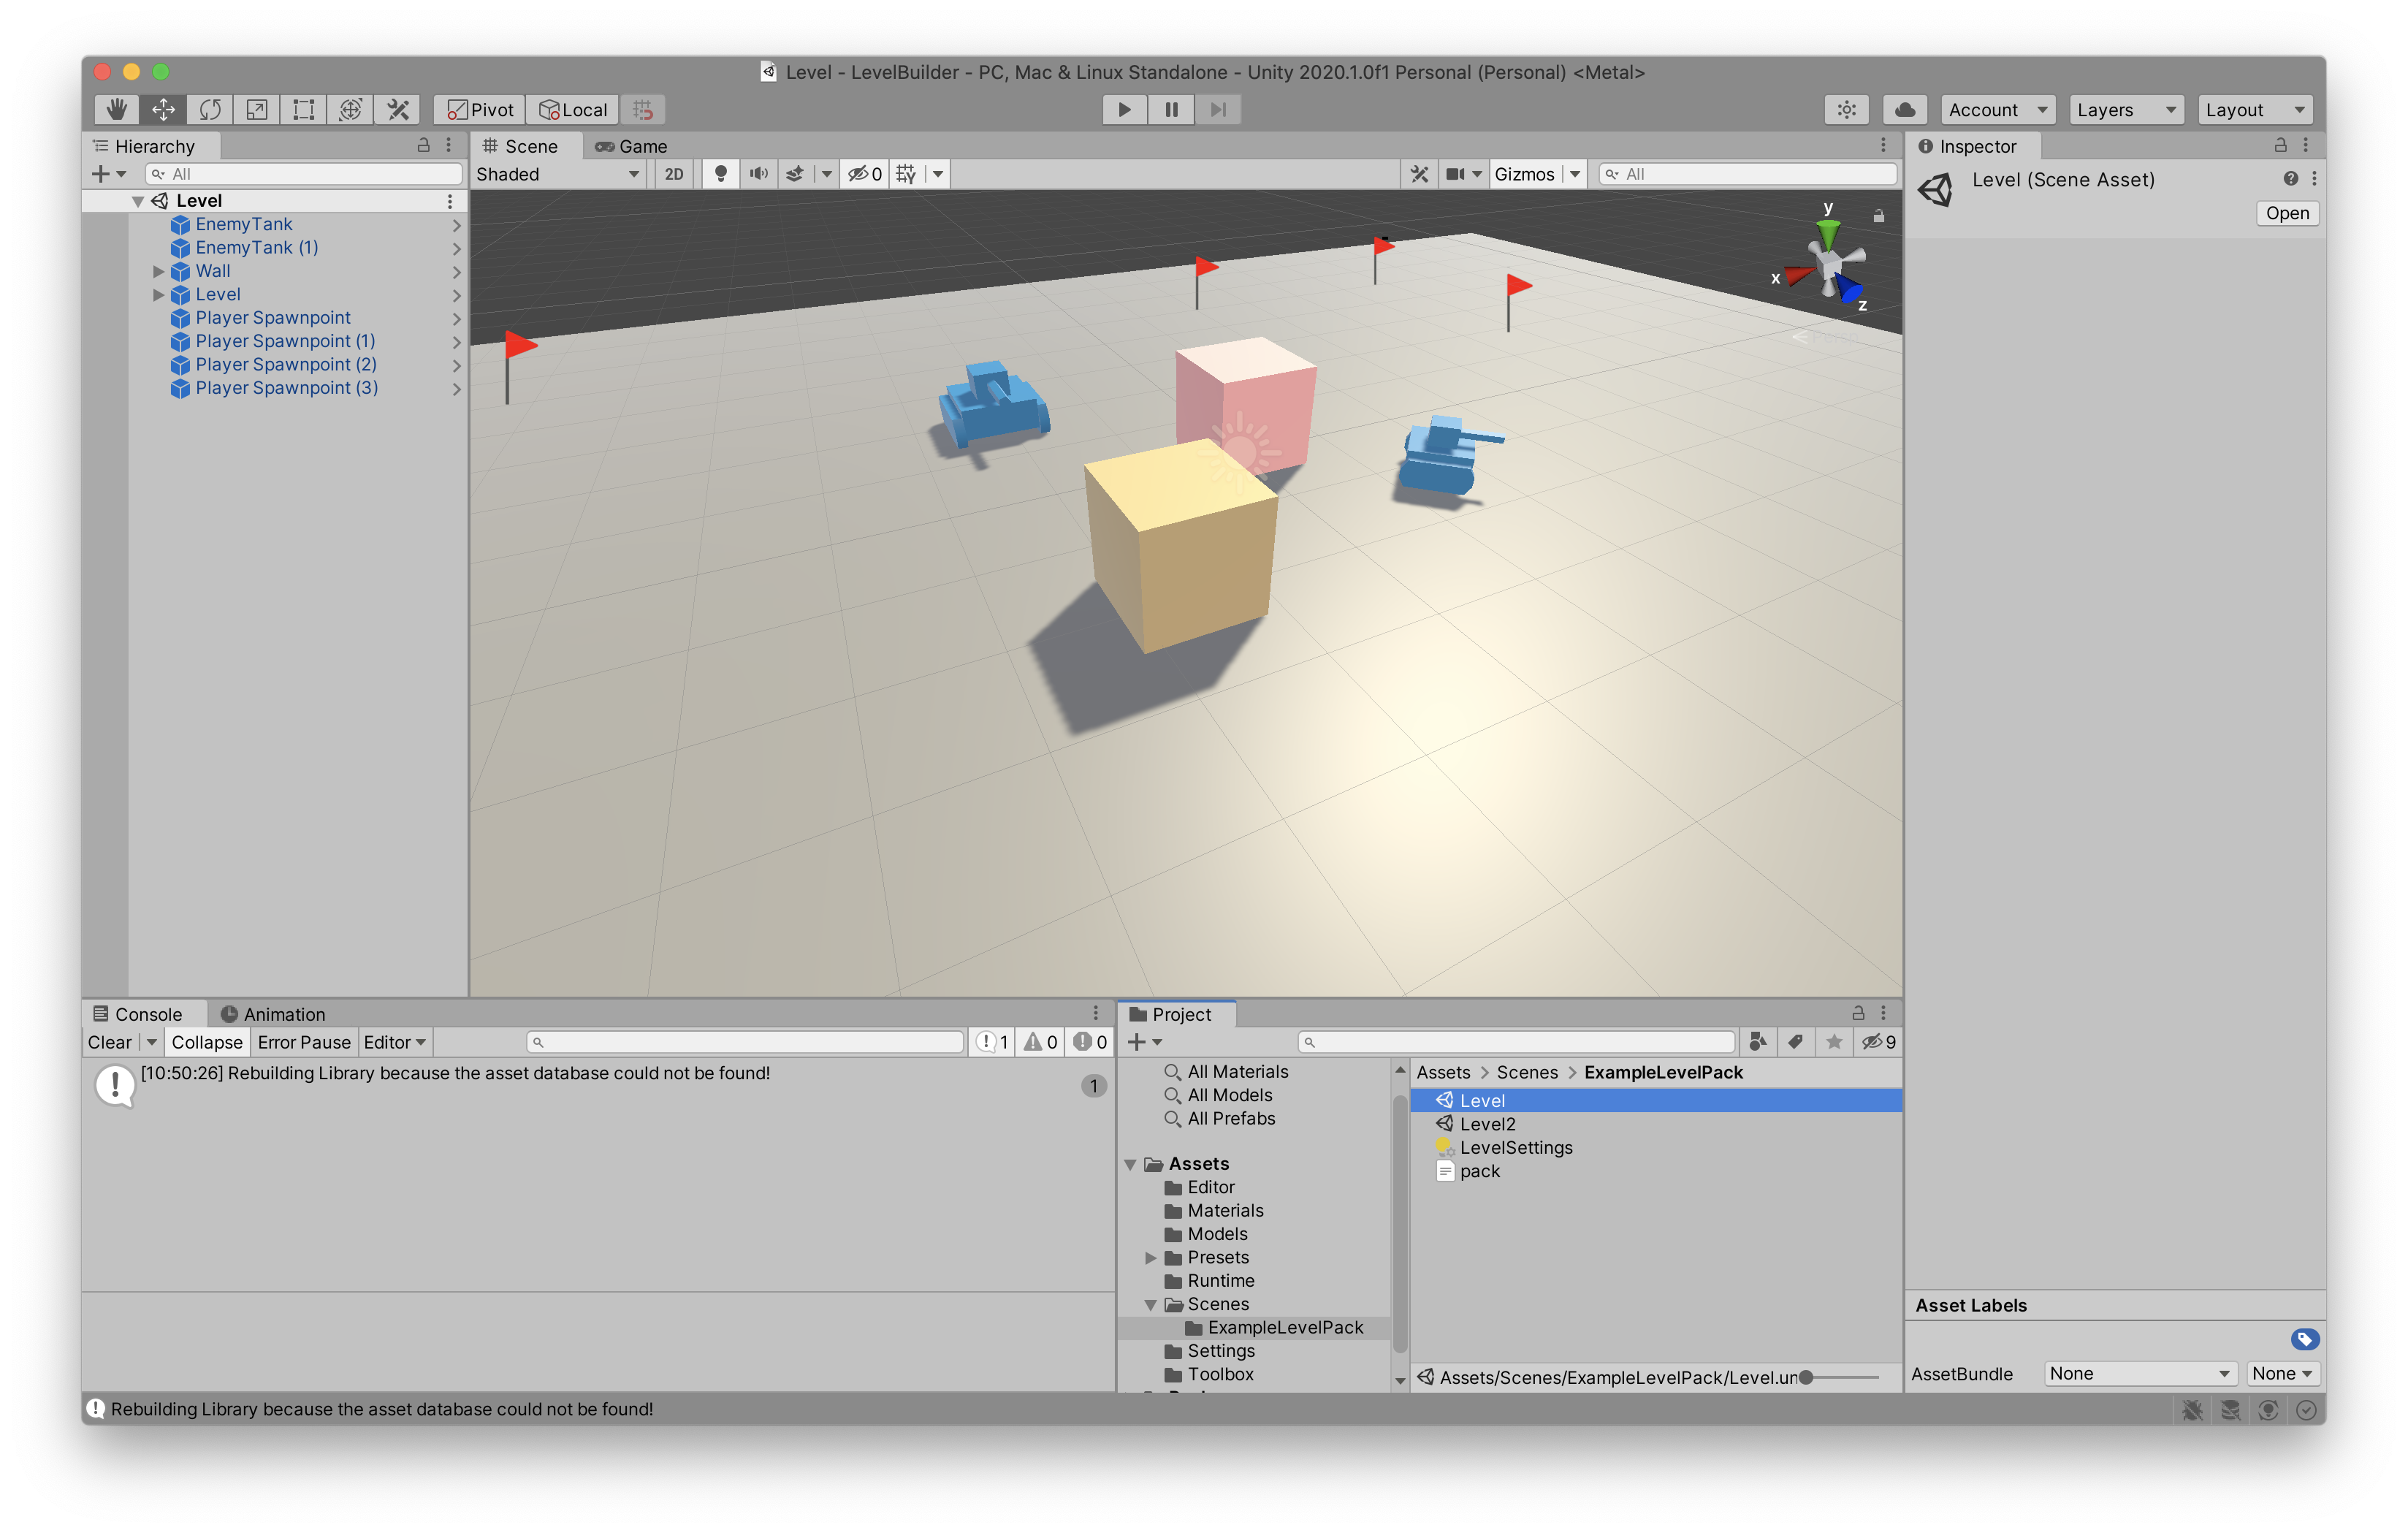Select Level2 scene in Project panel
Image resolution: width=2408 pixels, height=1533 pixels.
click(x=1487, y=1124)
